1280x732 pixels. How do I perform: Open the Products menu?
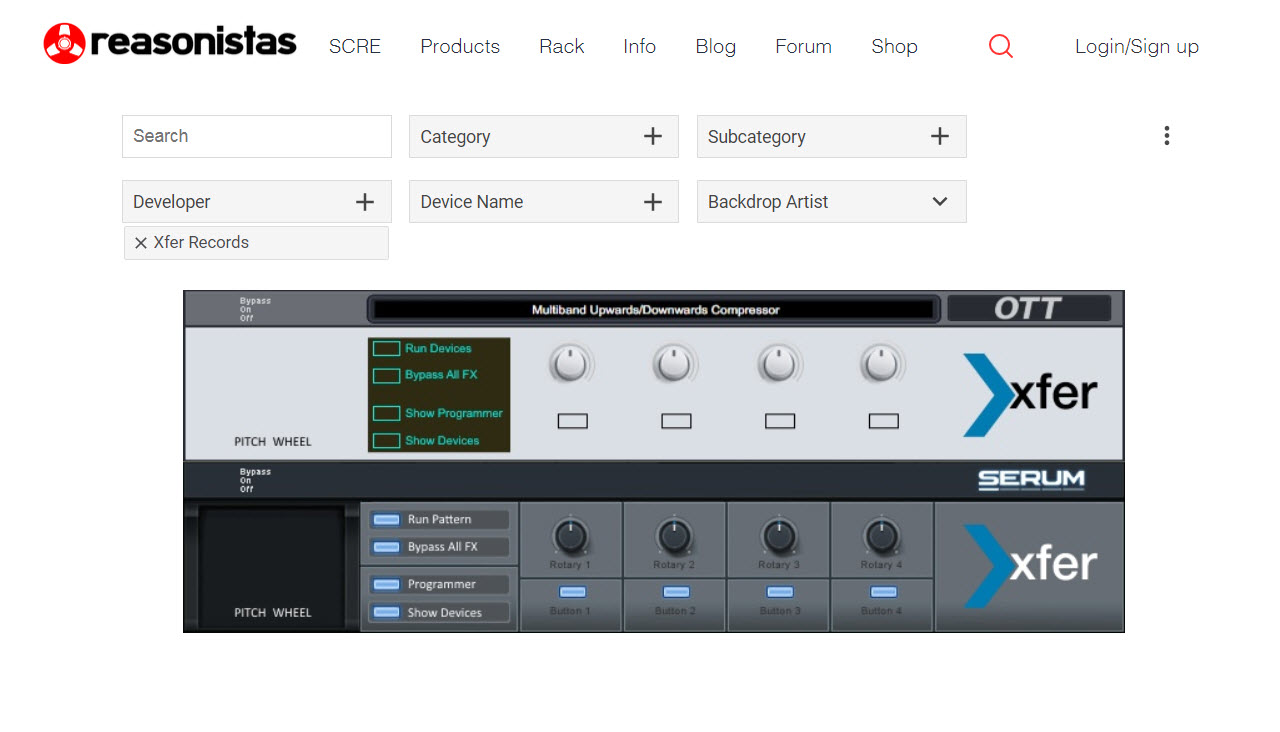460,46
